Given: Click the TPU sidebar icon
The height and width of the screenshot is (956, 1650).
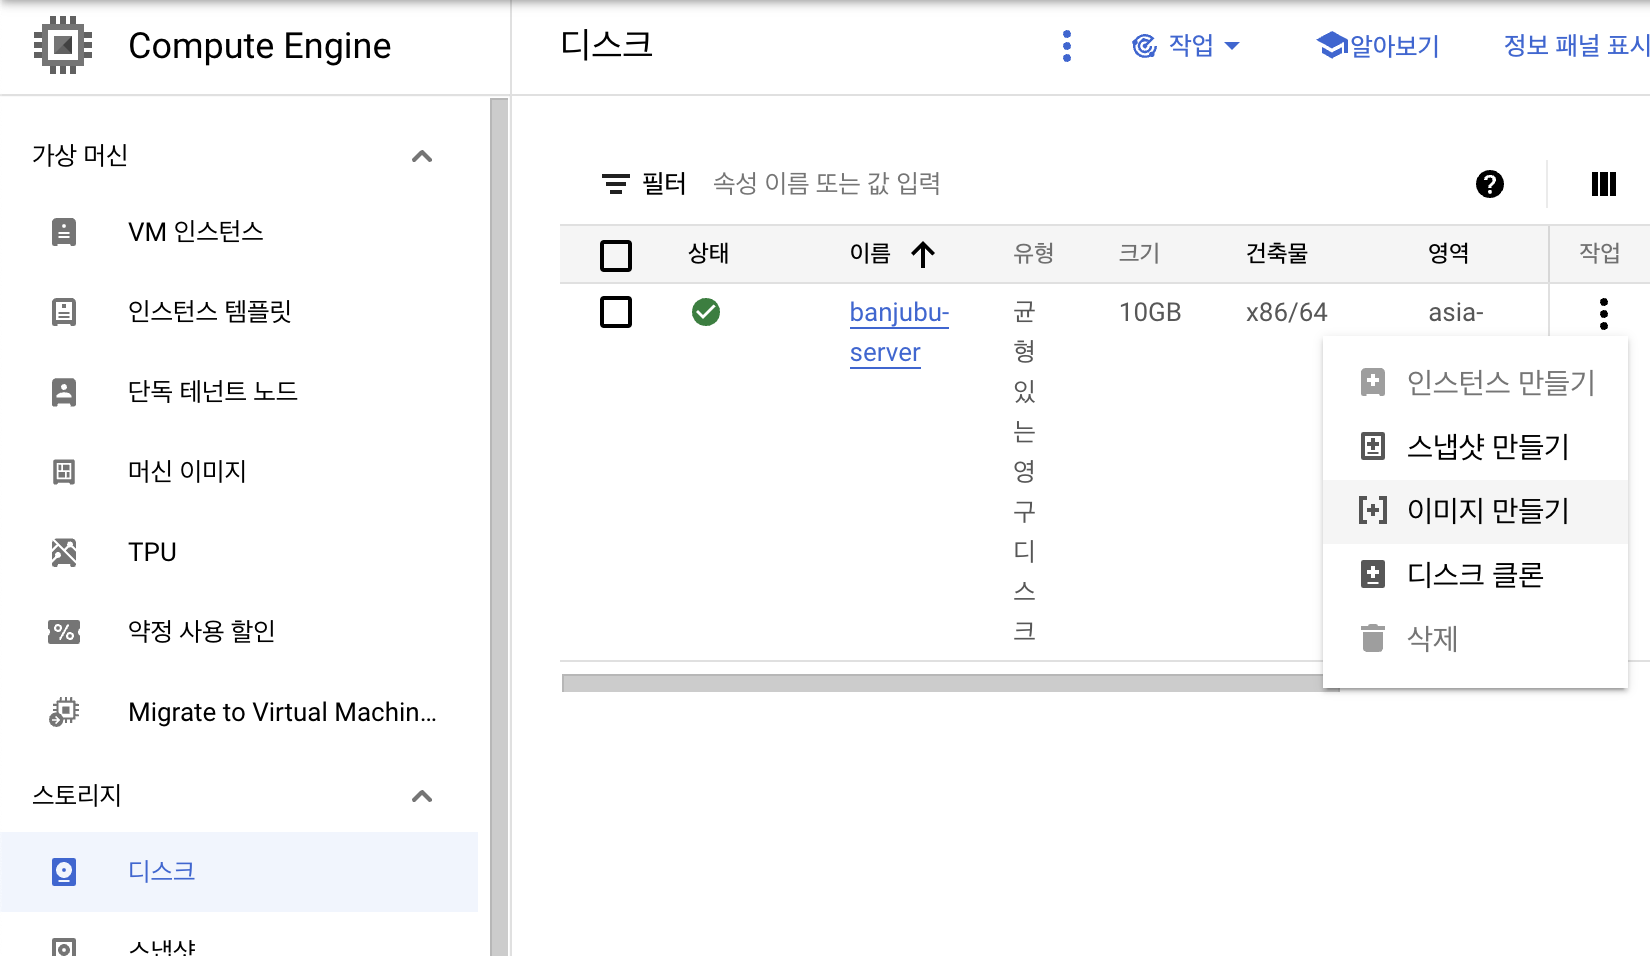Looking at the screenshot, I should coord(64,552).
